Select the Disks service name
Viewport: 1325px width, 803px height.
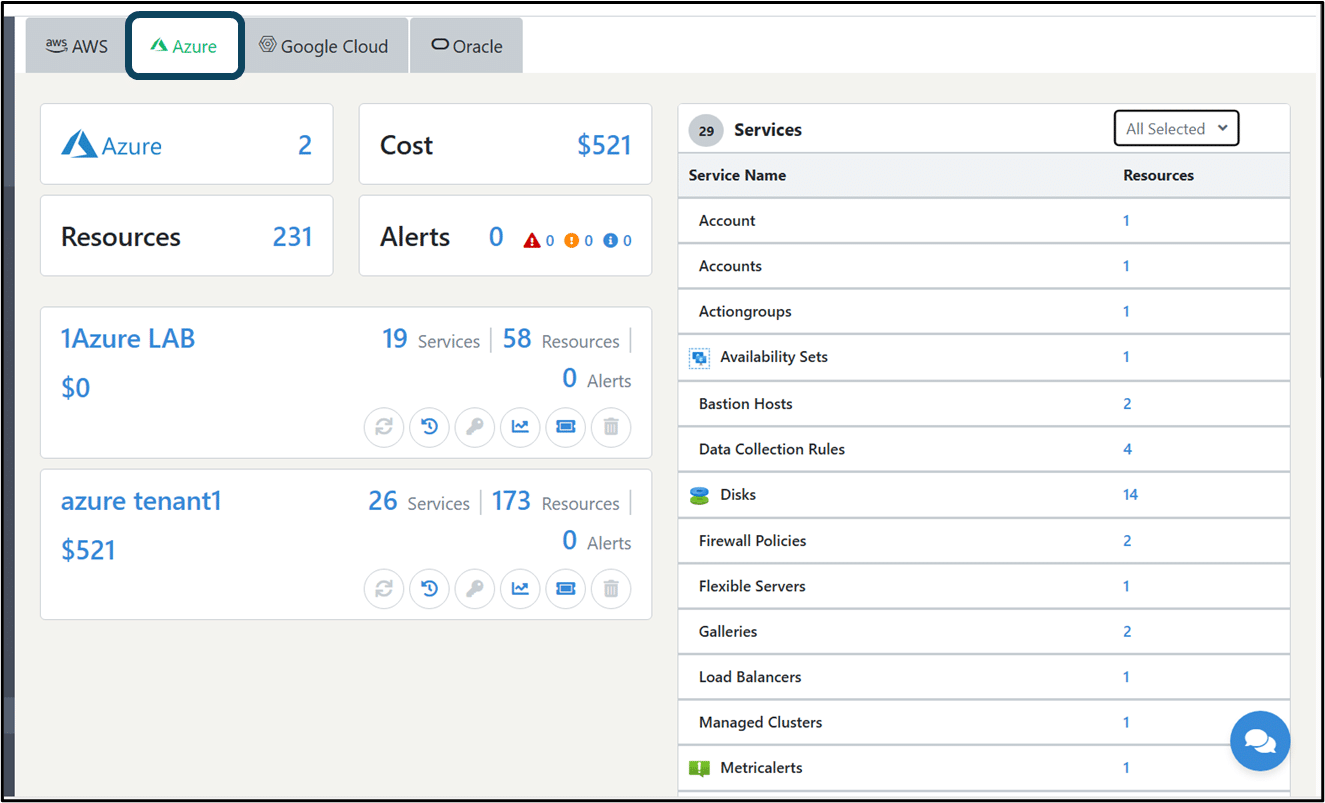(x=738, y=495)
